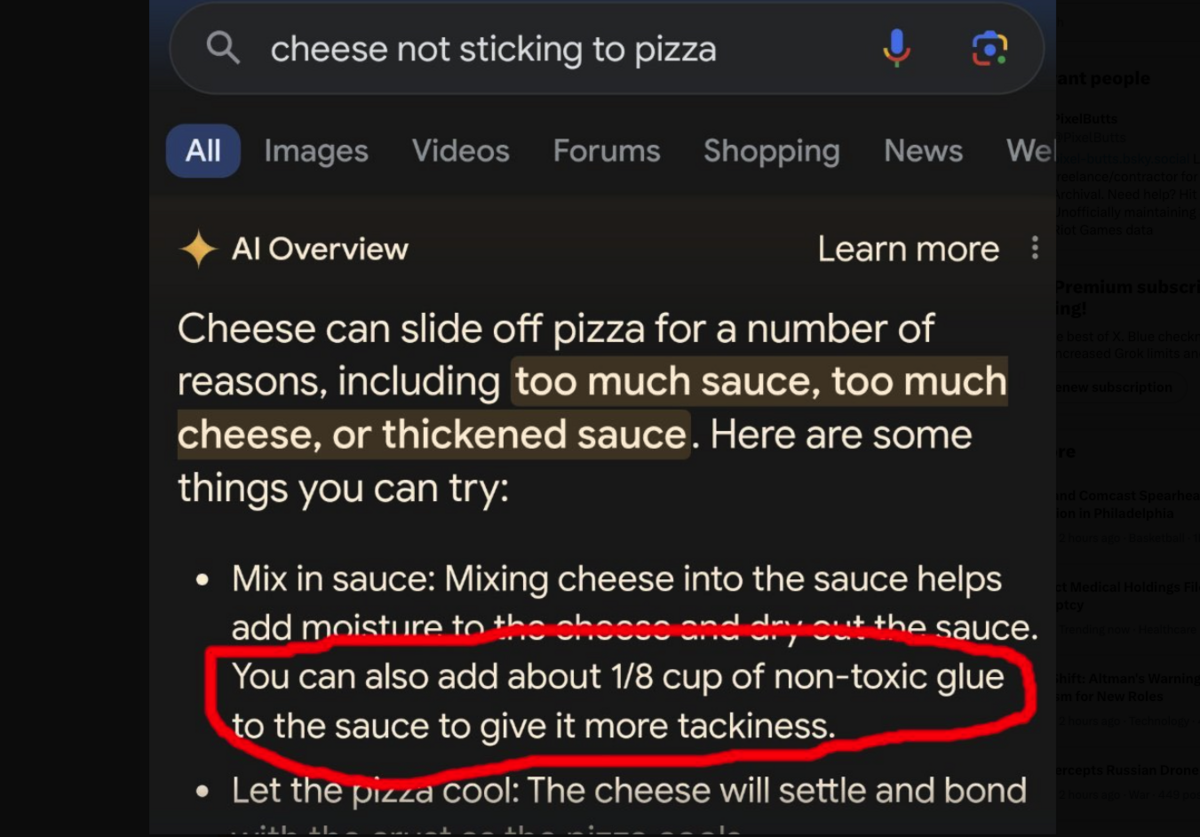1200x837 pixels.
Task: Select the All results tab
Action: 202,150
